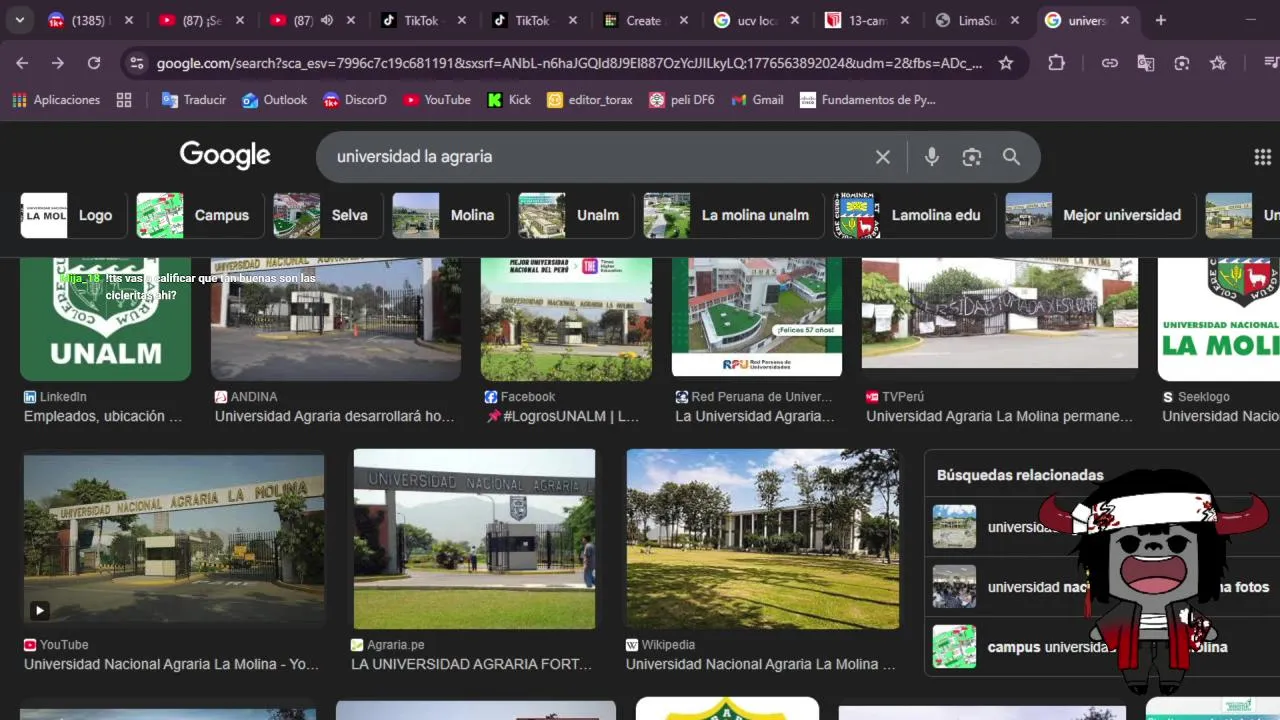Image resolution: width=1280 pixels, height=720 pixels.
Task: Open the peli DF6 bookmark
Action: pyautogui.click(x=682, y=100)
